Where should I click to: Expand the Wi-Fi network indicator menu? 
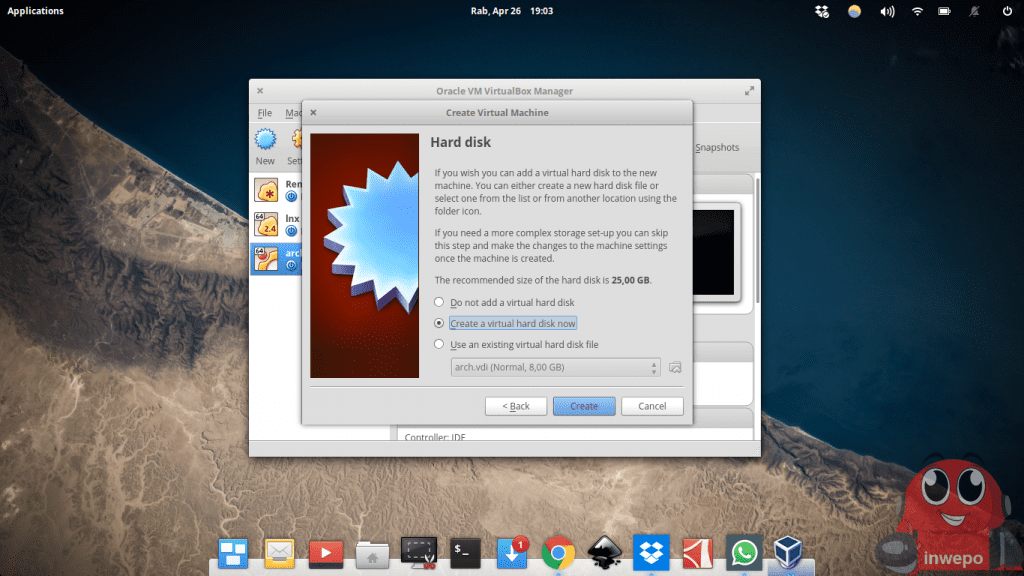917,12
